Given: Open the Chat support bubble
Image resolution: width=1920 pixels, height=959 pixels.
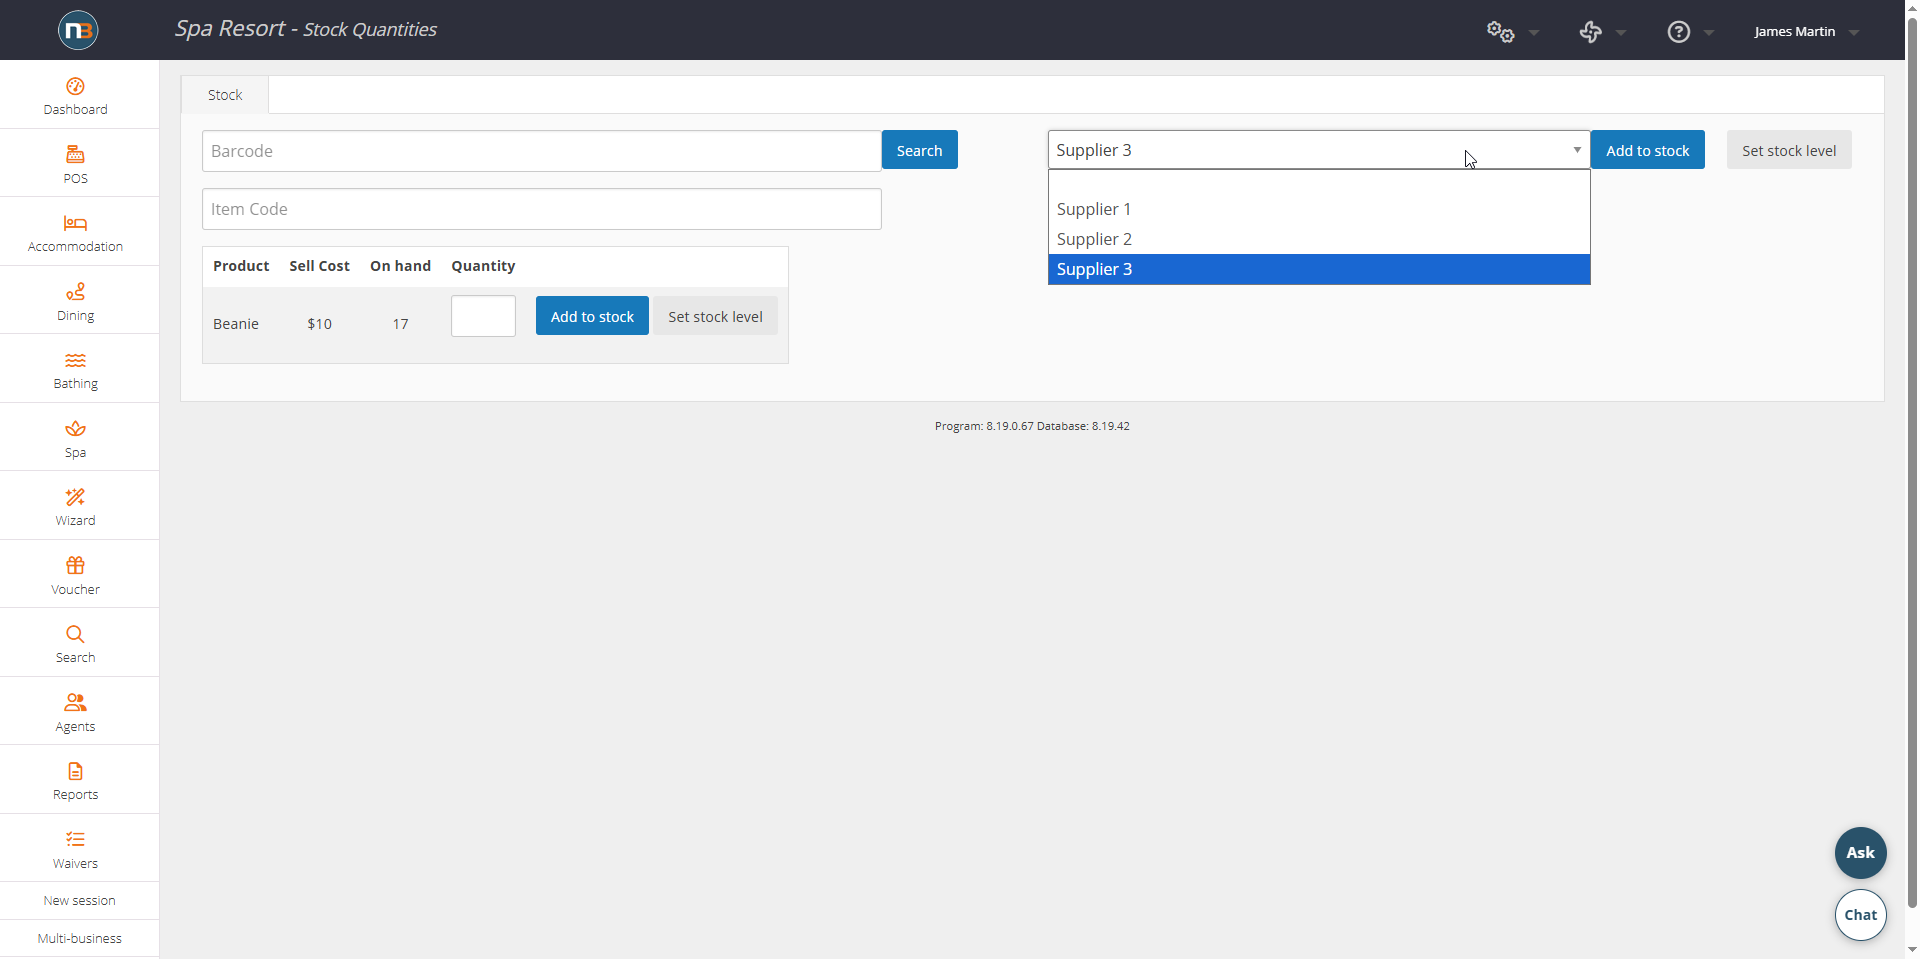Looking at the screenshot, I should pyautogui.click(x=1860, y=915).
